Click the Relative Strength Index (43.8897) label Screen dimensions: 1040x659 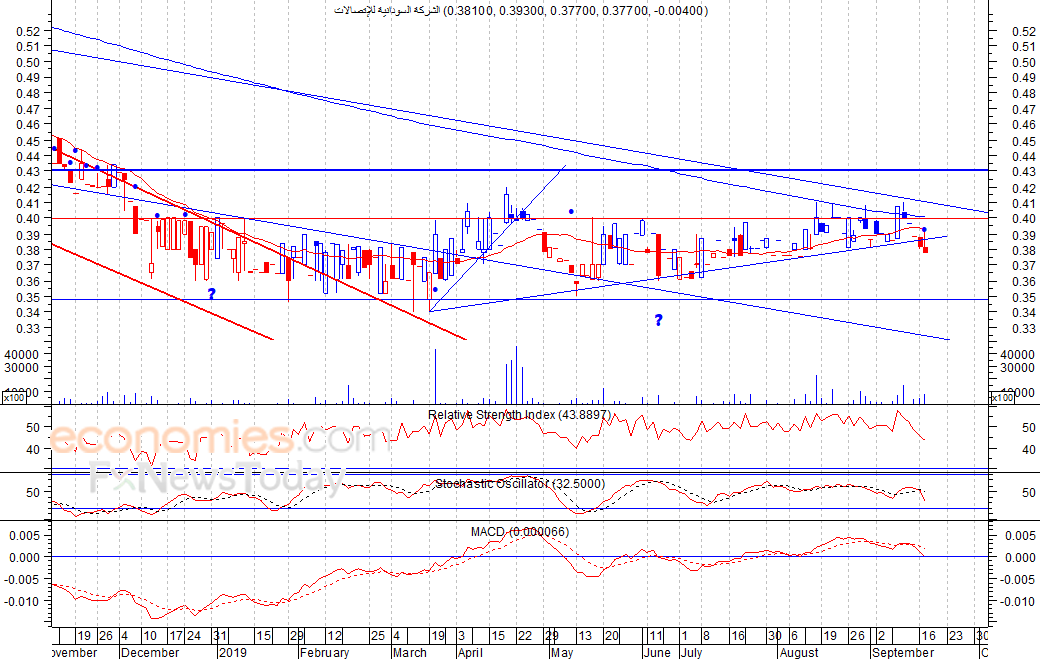pyautogui.click(x=519, y=415)
